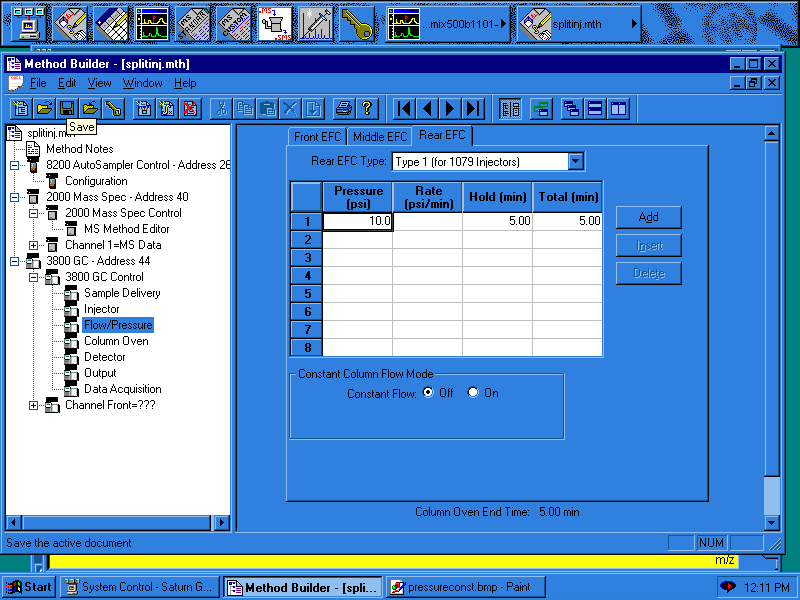Click the EFC pane scroll up arrow
800x600 pixels.
point(771,134)
